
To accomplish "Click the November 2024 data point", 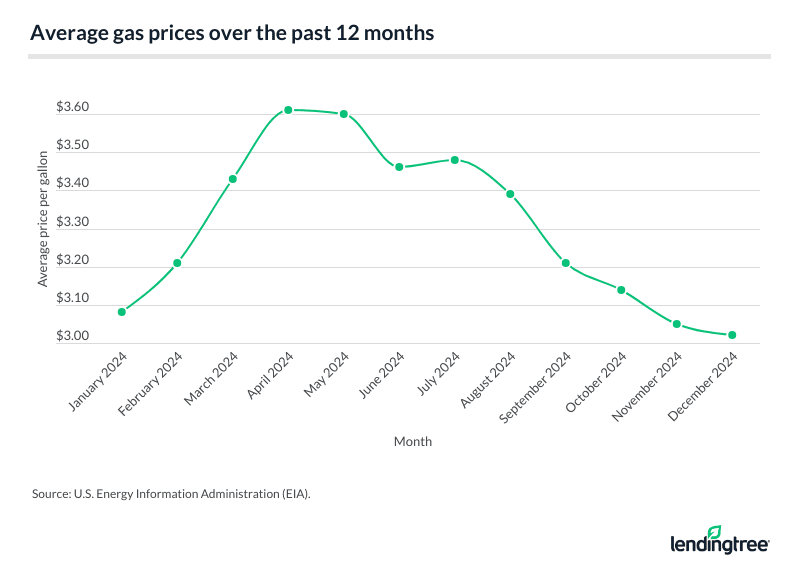I will click(677, 324).
